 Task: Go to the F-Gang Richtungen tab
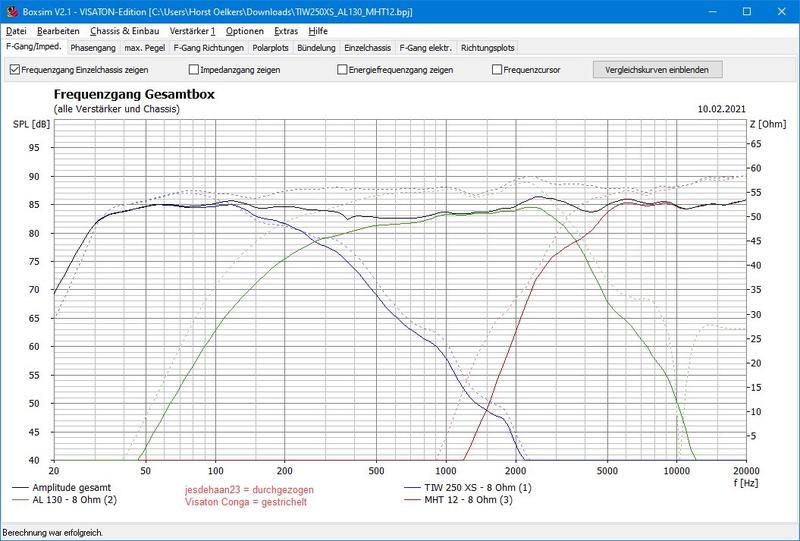[x=208, y=47]
